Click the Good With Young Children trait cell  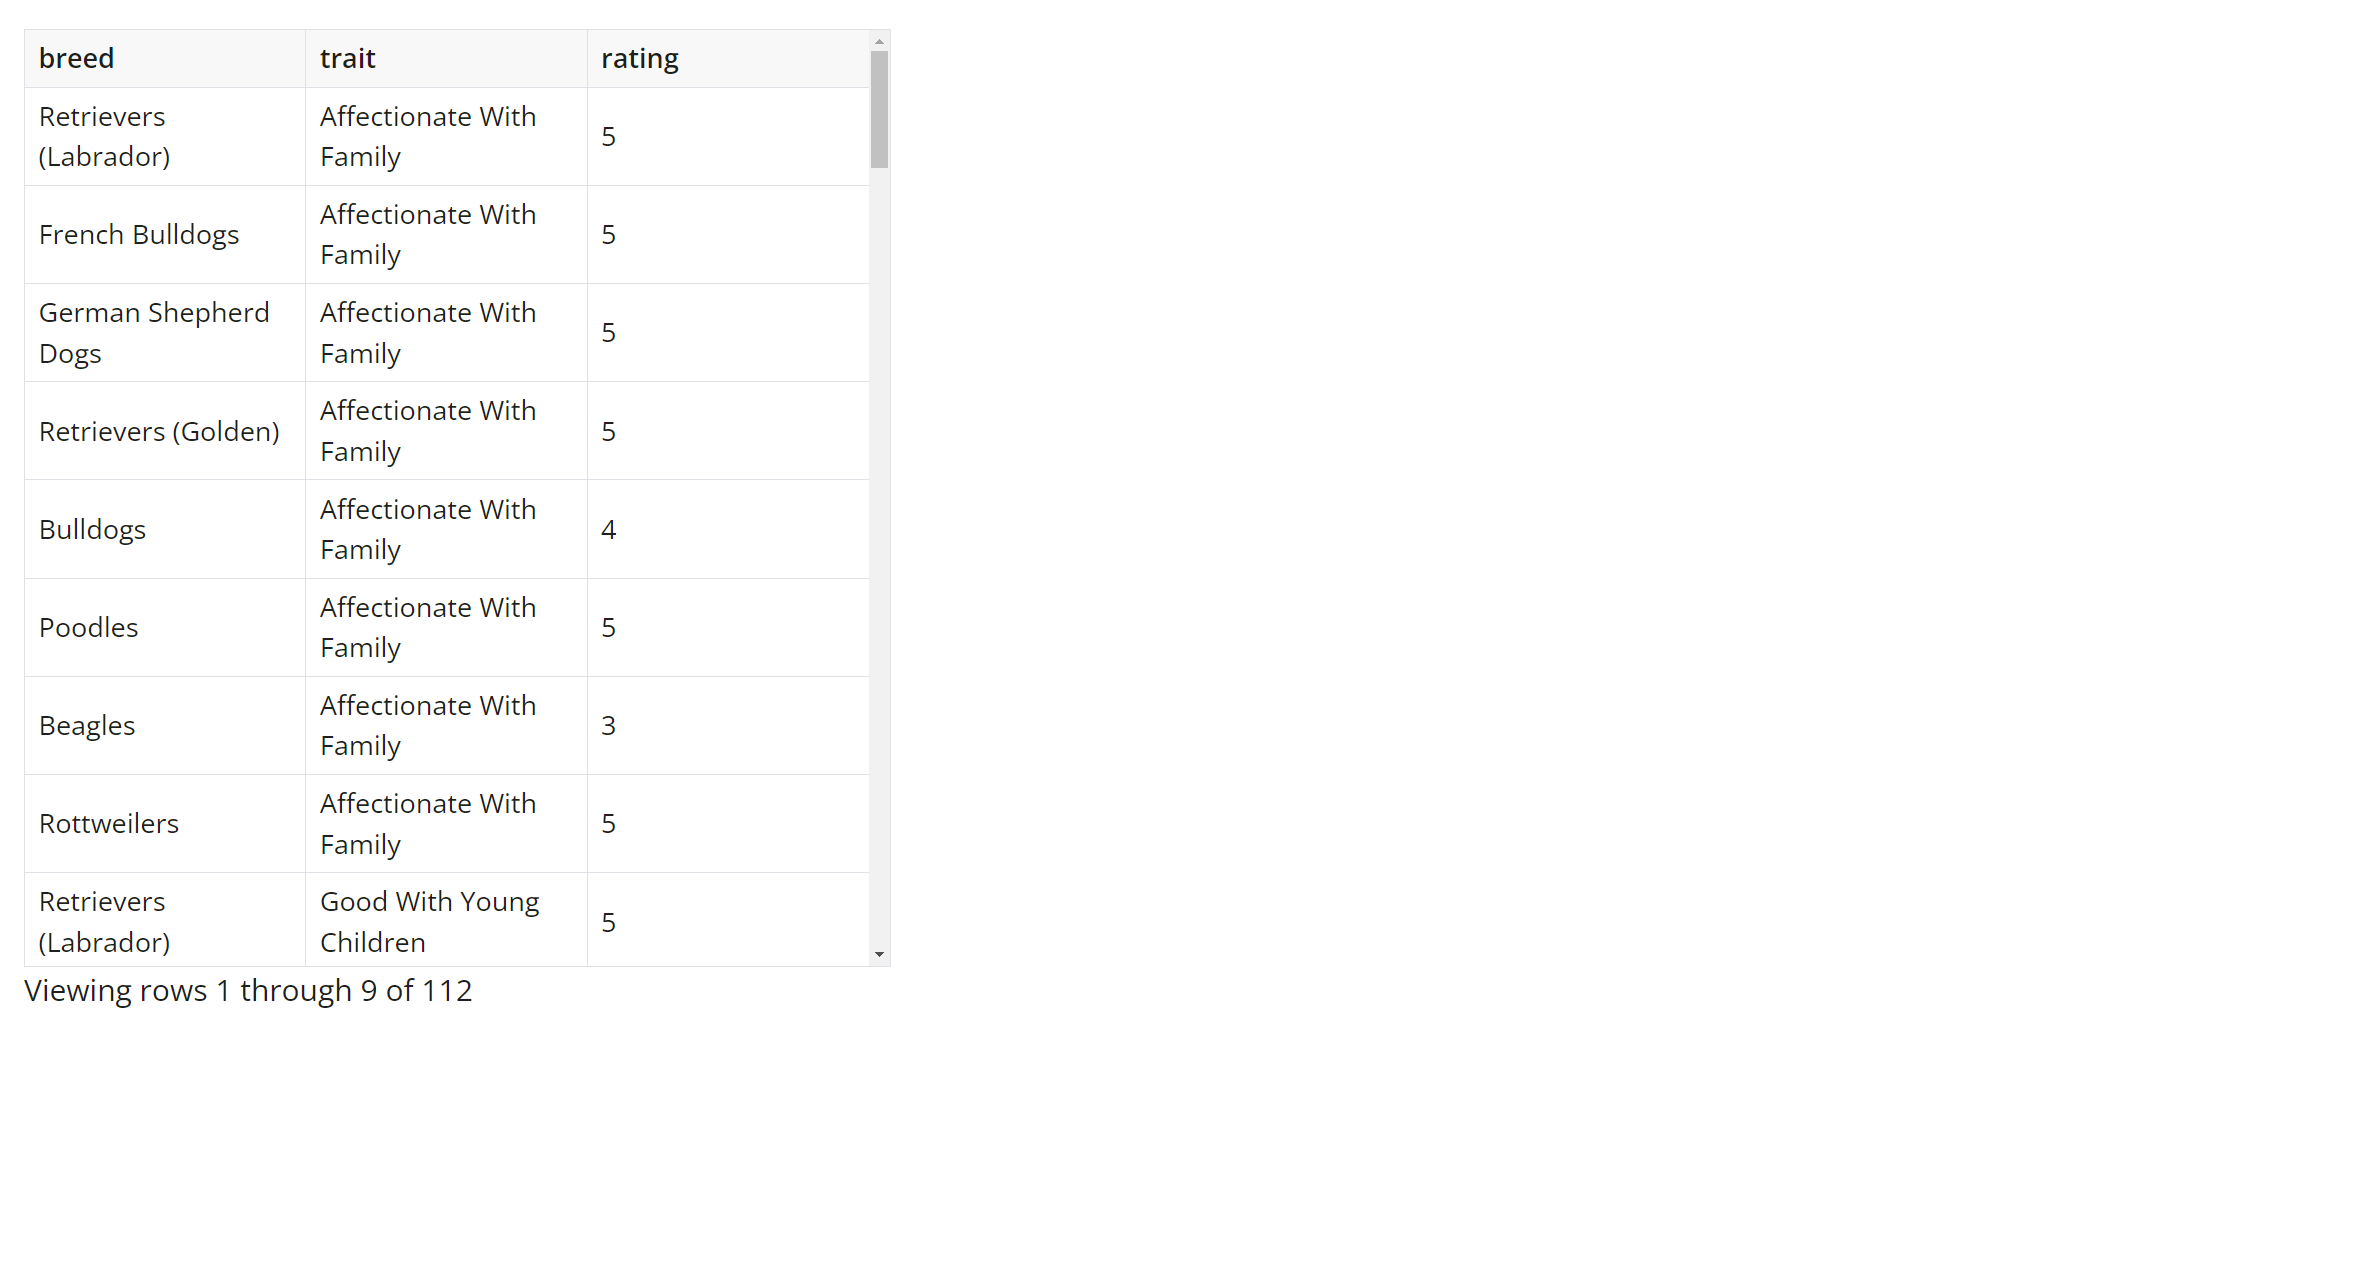446,921
